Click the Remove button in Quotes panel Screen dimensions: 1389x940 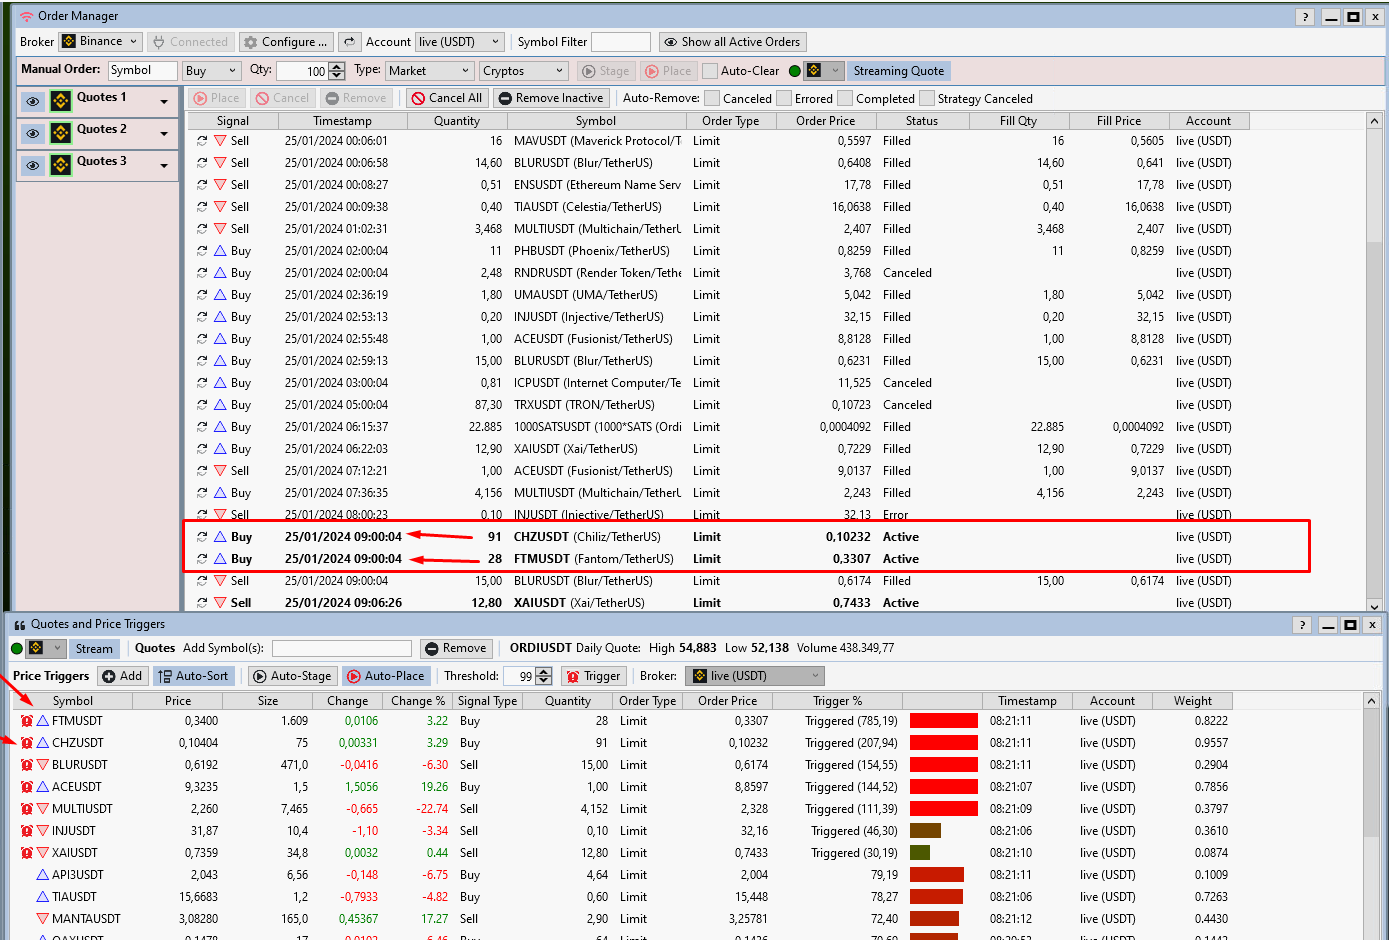[456, 648]
